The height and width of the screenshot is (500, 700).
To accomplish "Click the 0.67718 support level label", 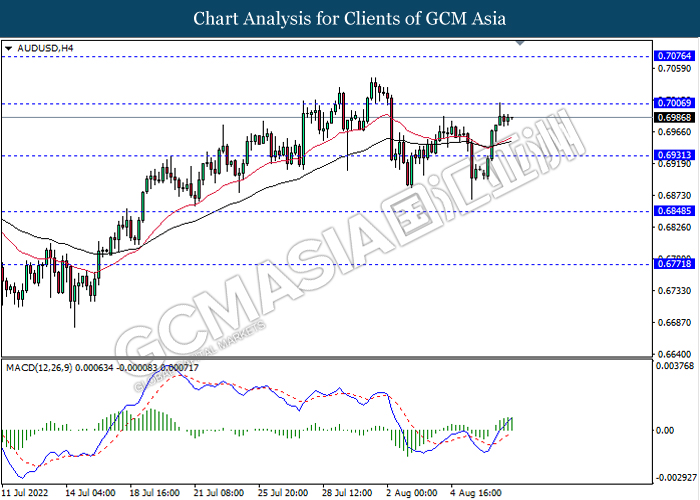I will (675, 264).
